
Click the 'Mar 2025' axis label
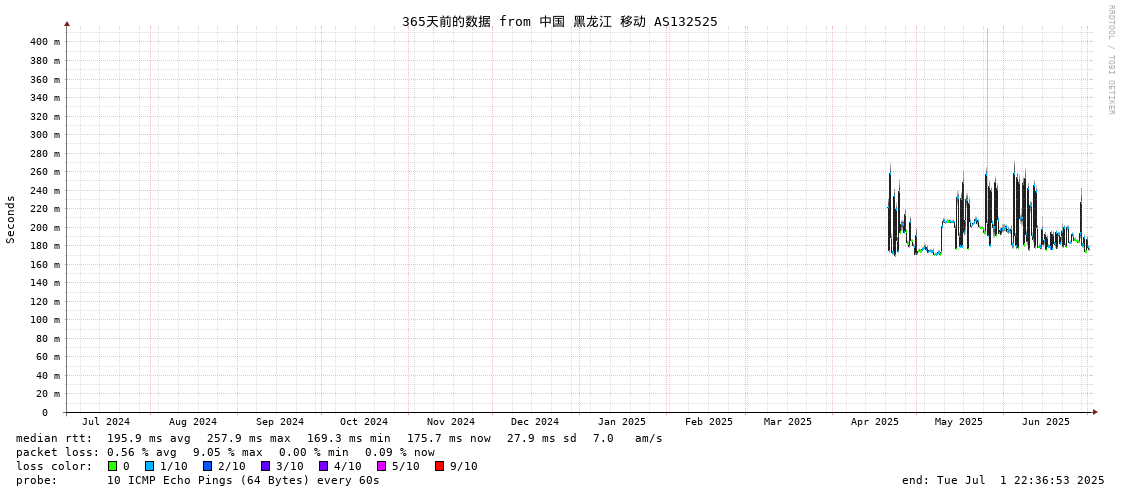[788, 422]
